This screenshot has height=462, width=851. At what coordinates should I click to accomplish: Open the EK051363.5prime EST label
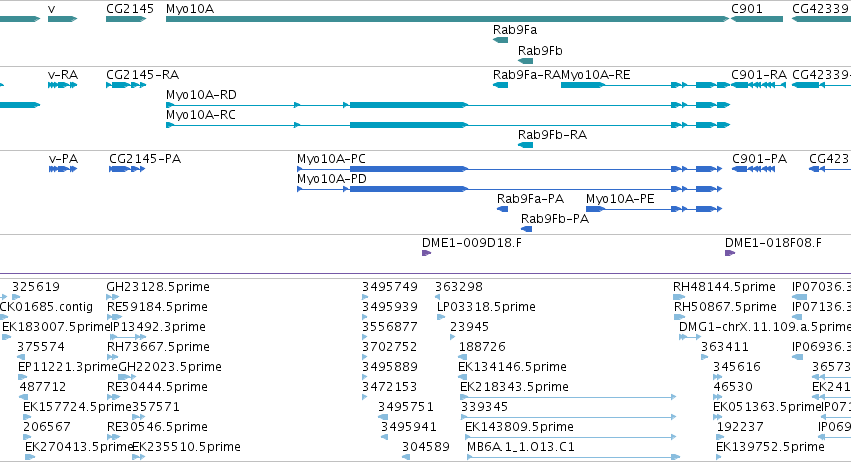767,407
